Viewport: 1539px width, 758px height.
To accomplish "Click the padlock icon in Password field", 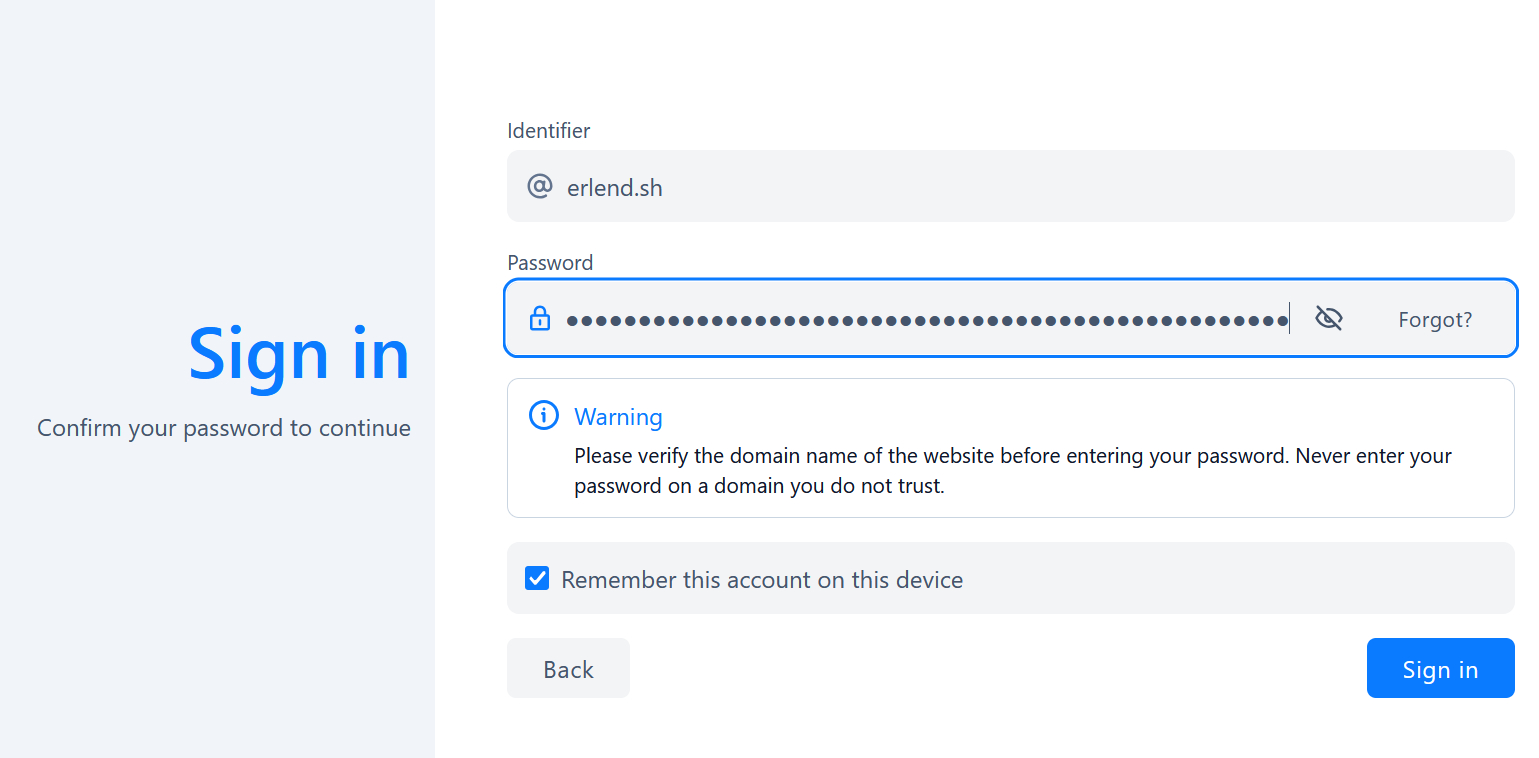I will tap(539, 319).
